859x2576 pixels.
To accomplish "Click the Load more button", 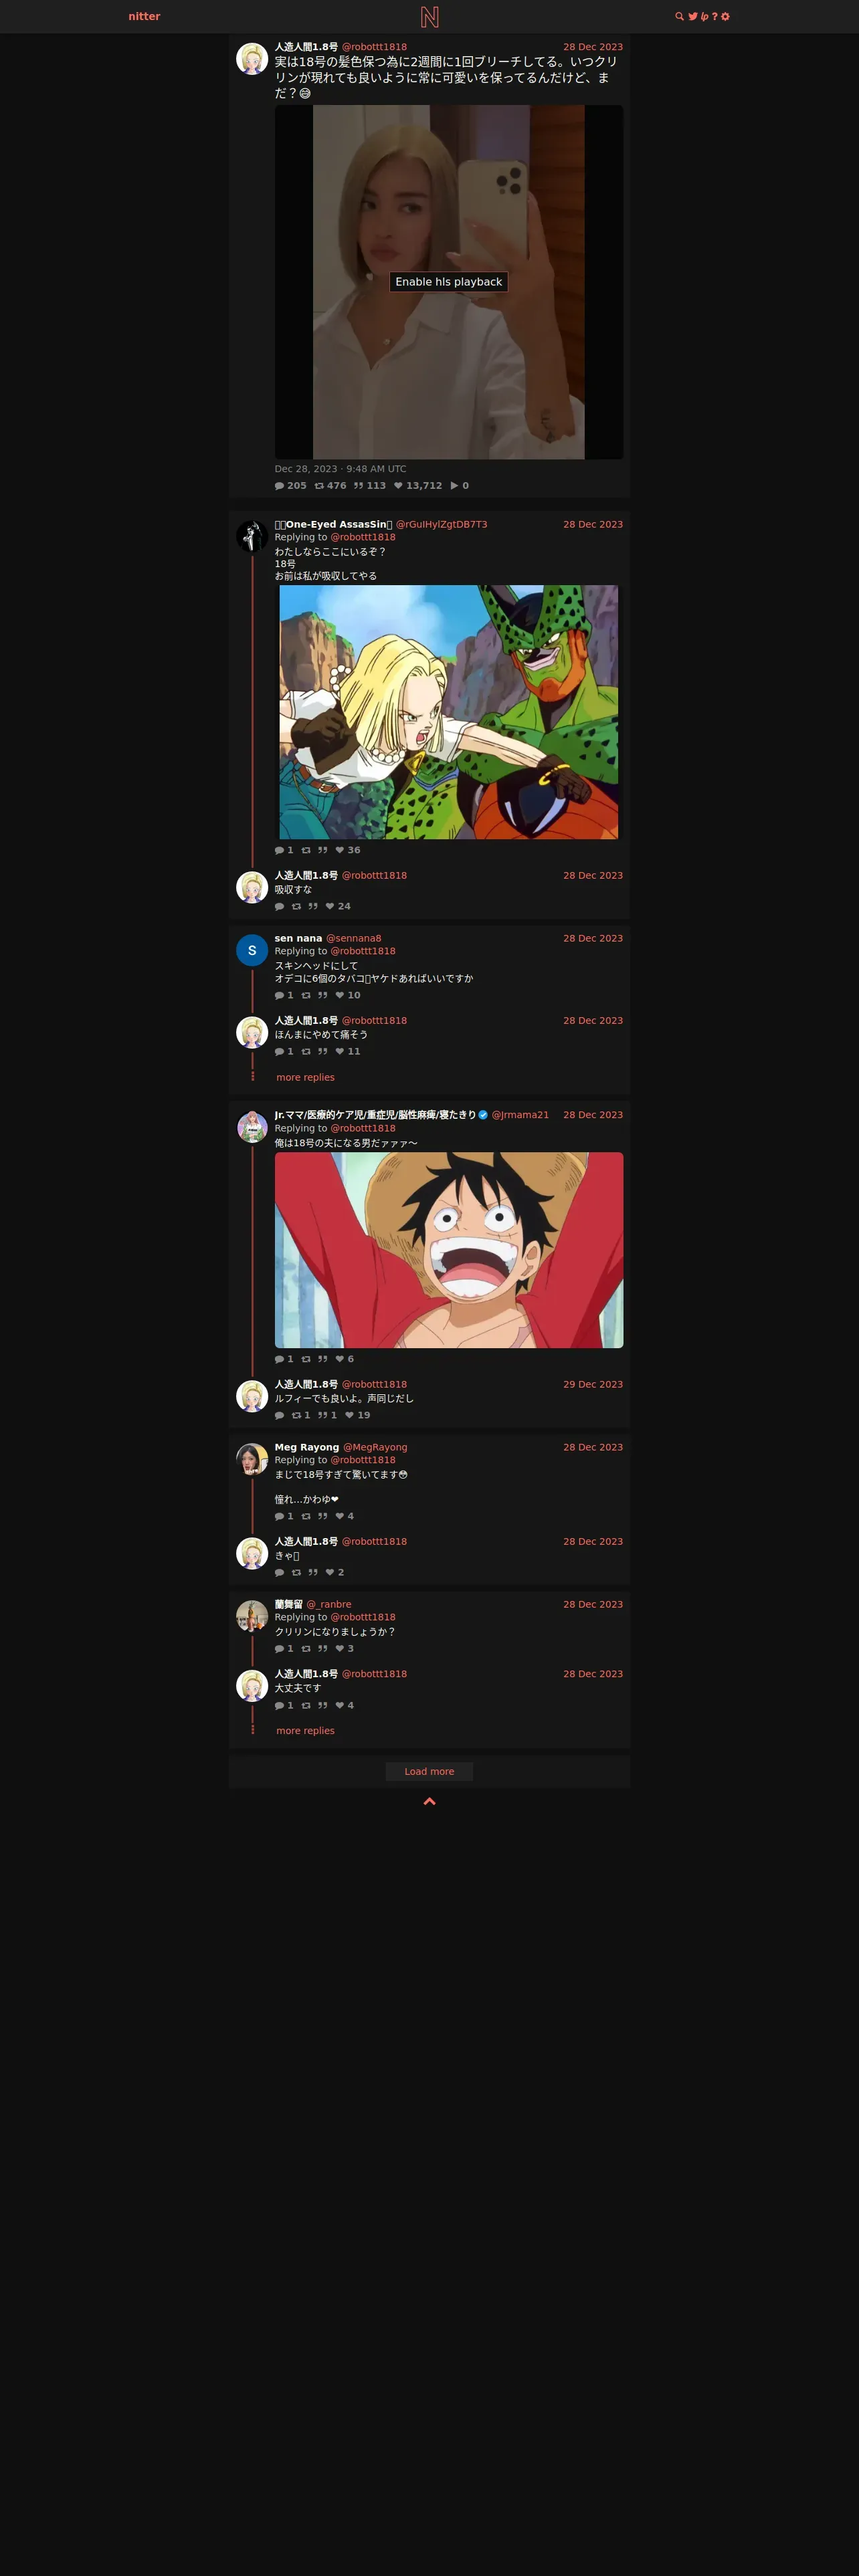I will [429, 1771].
